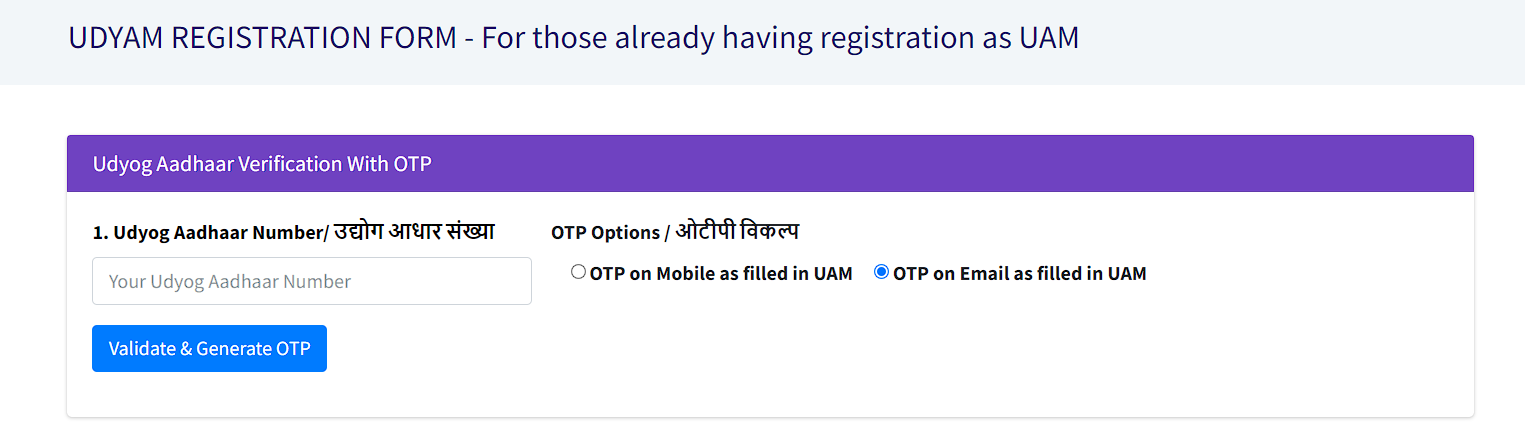This screenshot has height=433, width=1525.
Task: Click the words 'For those already having registration as UAM'
Action: click(780, 38)
